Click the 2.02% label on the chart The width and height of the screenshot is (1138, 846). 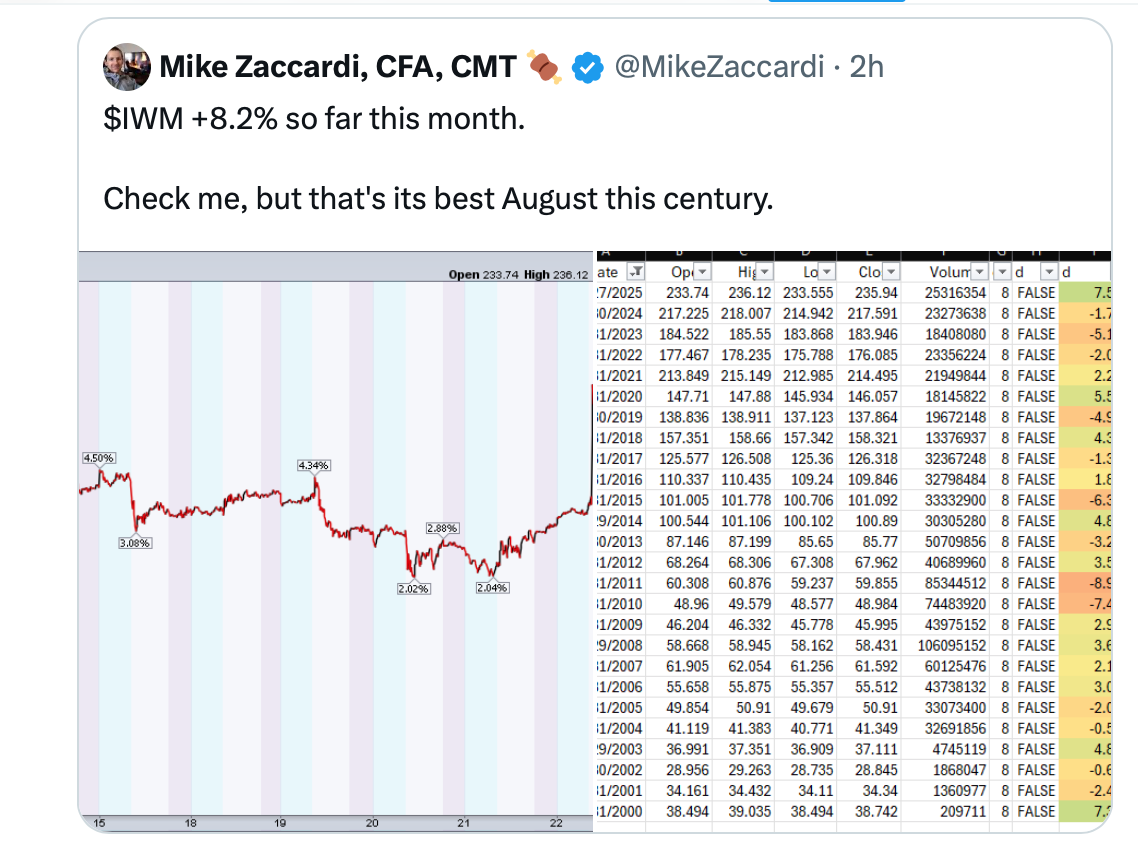[x=413, y=588]
